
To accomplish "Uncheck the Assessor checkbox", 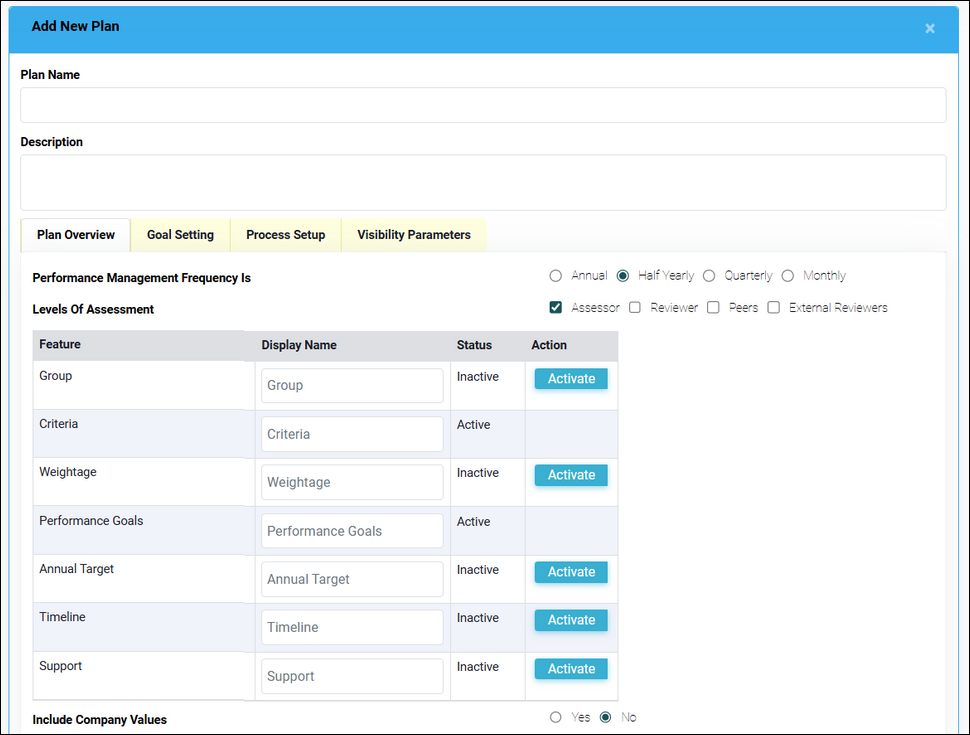I will pyautogui.click(x=556, y=308).
